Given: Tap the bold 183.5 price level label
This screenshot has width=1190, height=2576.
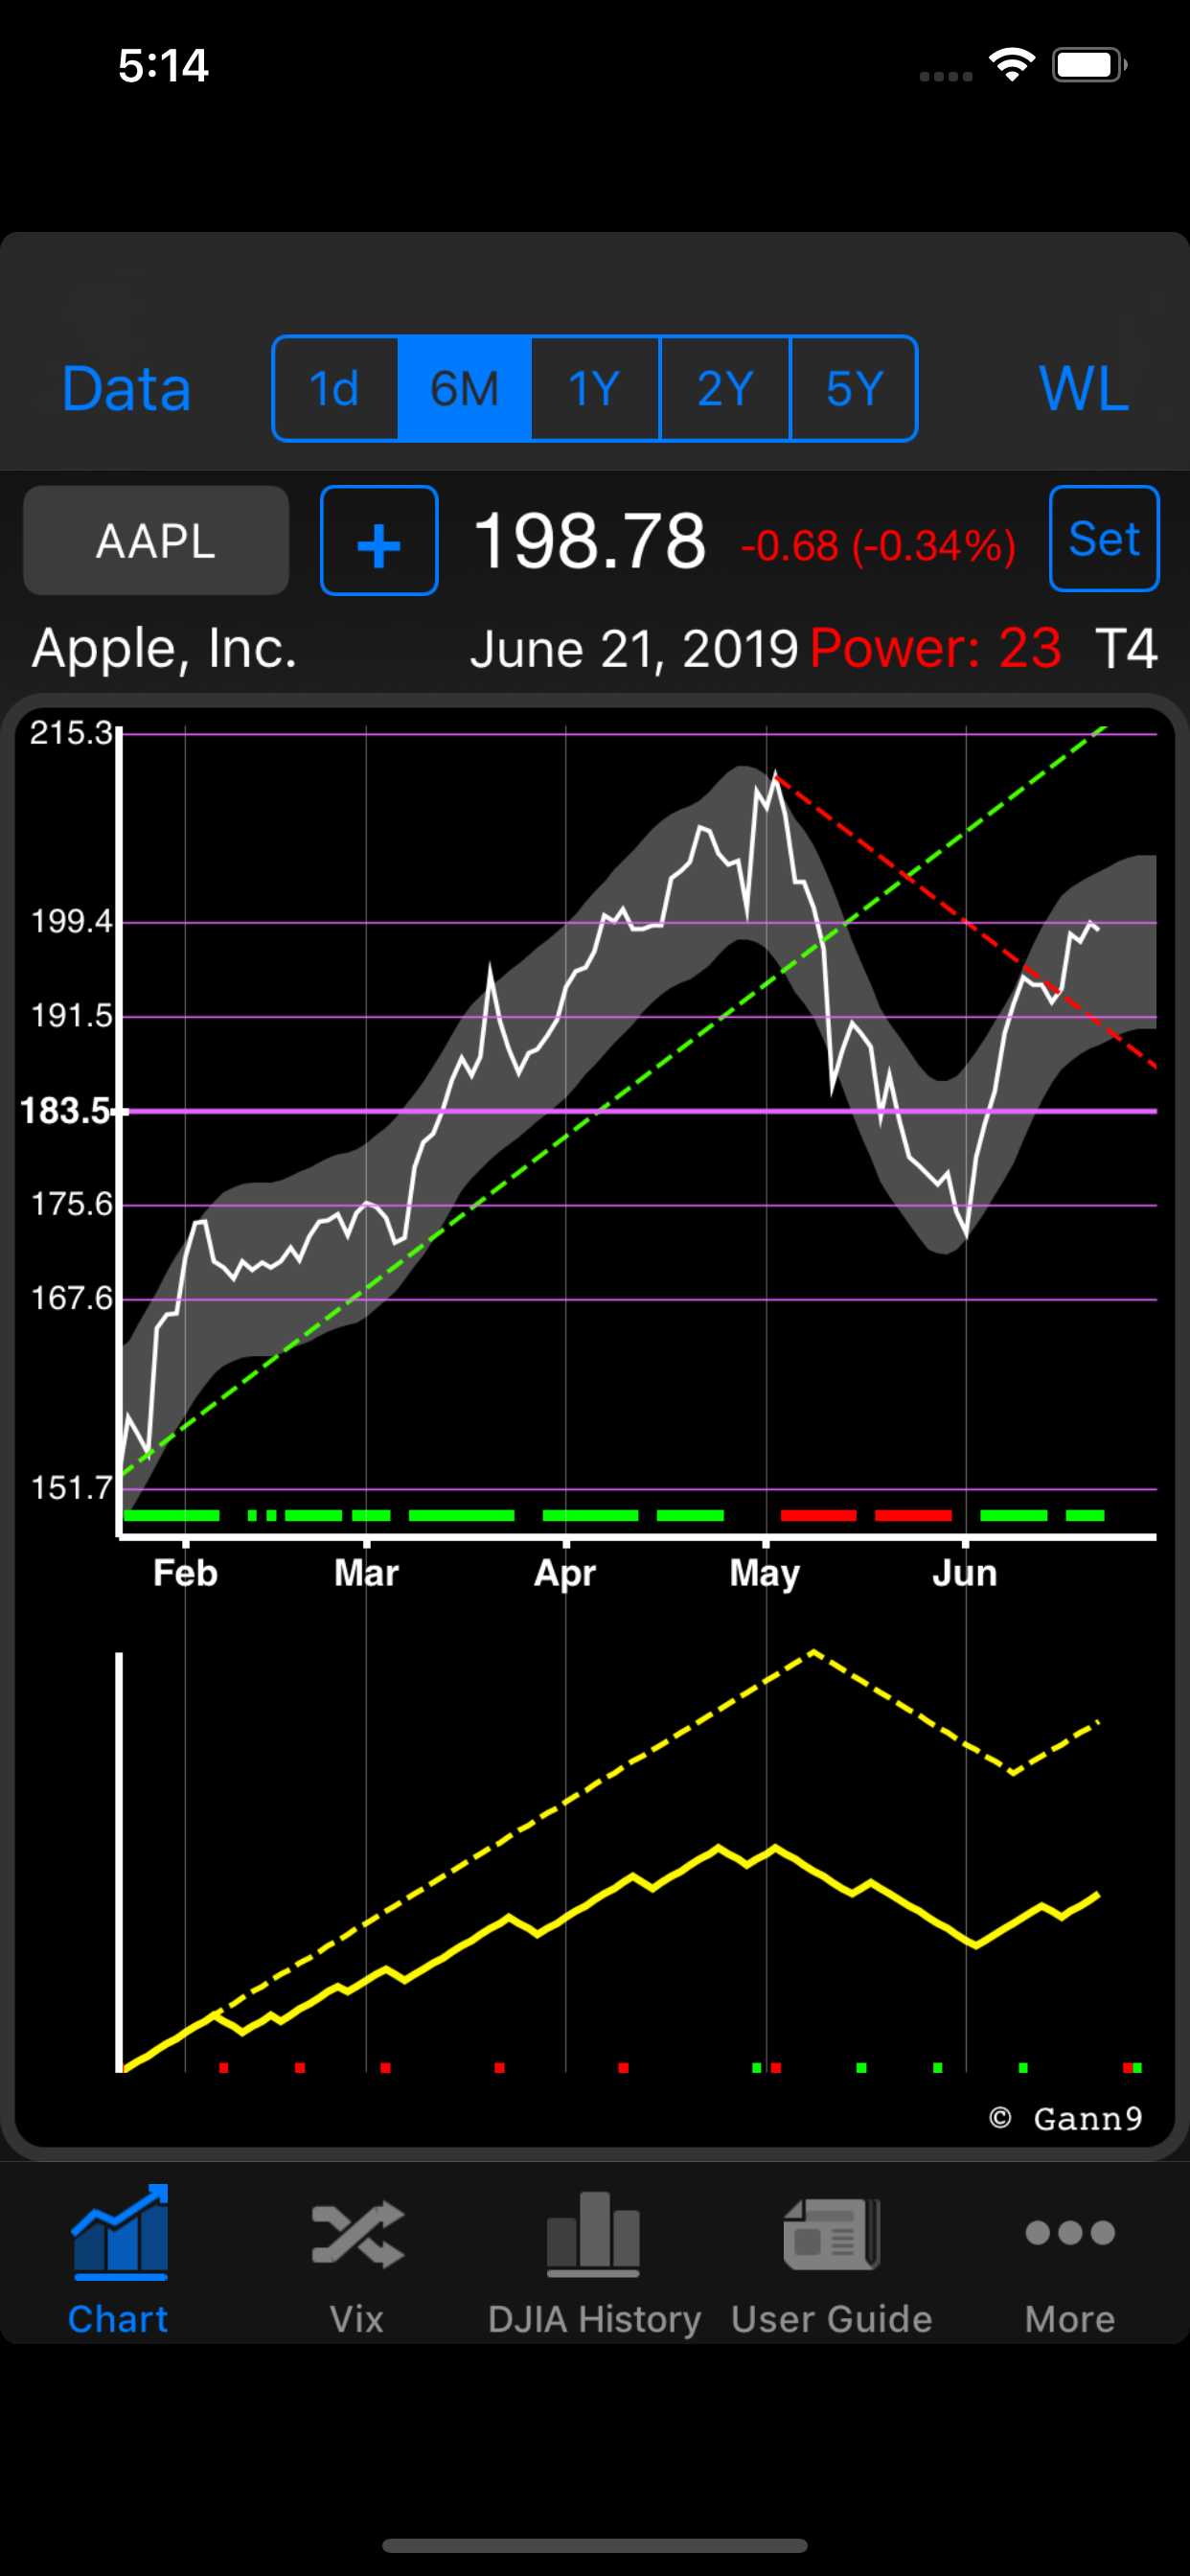Looking at the screenshot, I should click(65, 1111).
